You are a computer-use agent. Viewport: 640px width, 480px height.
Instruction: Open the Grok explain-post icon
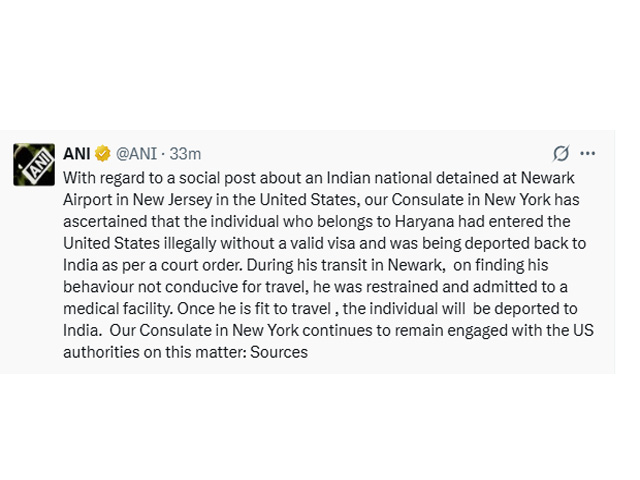point(561,153)
